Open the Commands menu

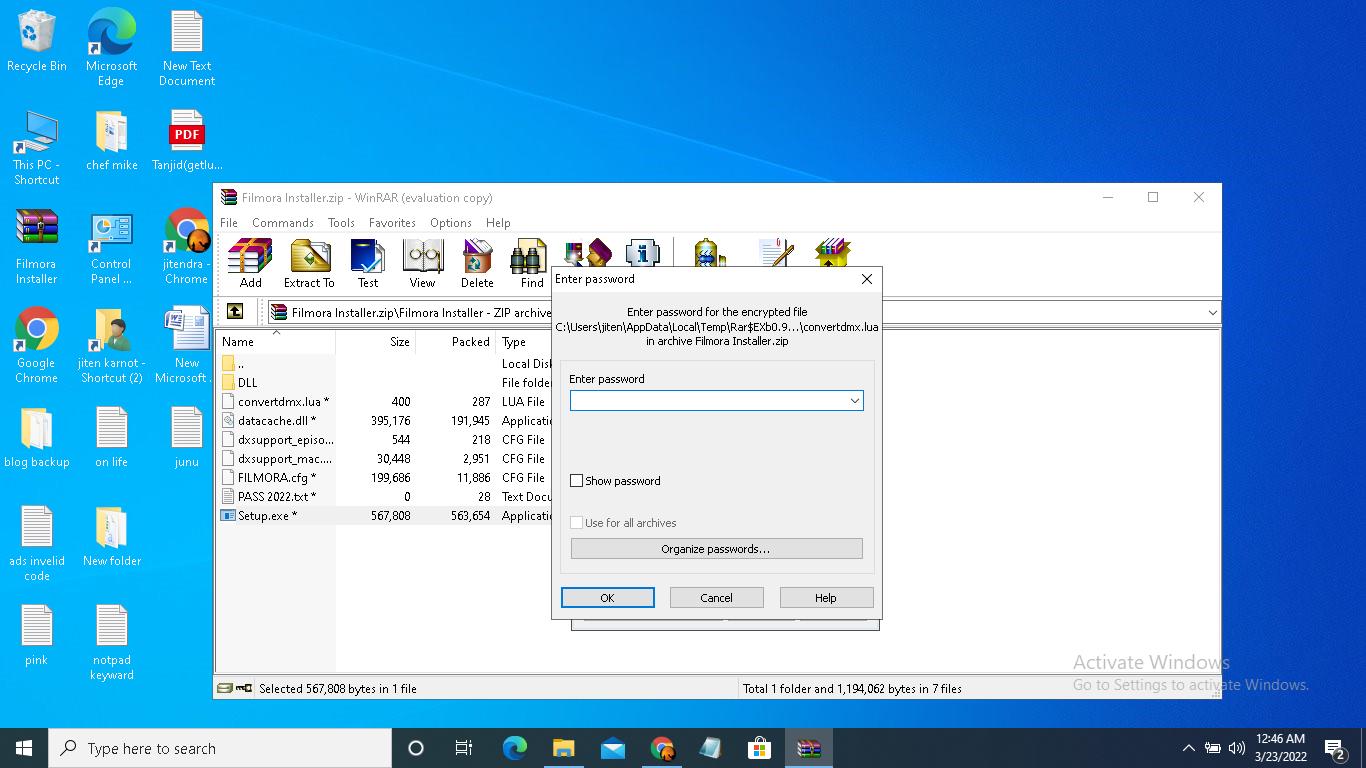282,223
